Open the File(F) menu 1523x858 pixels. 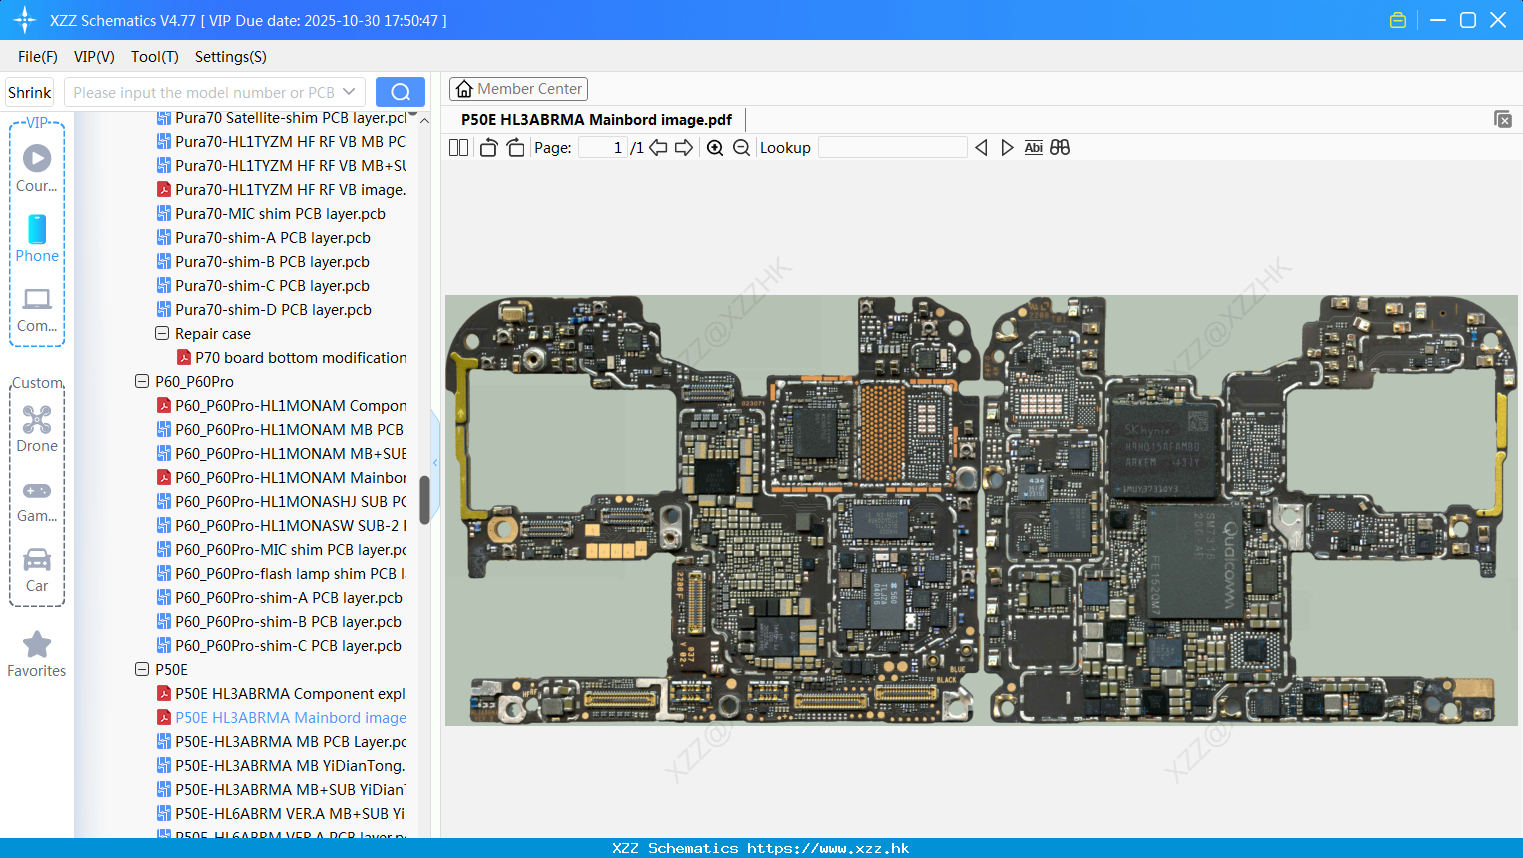click(38, 57)
